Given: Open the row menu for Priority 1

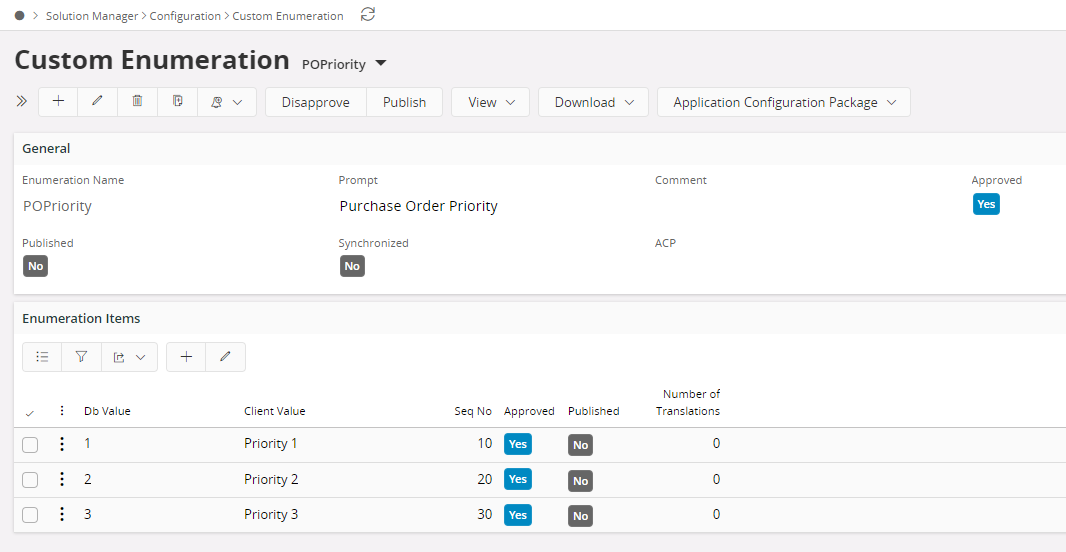Looking at the screenshot, I should pyautogui.click(x=62, y=444).
